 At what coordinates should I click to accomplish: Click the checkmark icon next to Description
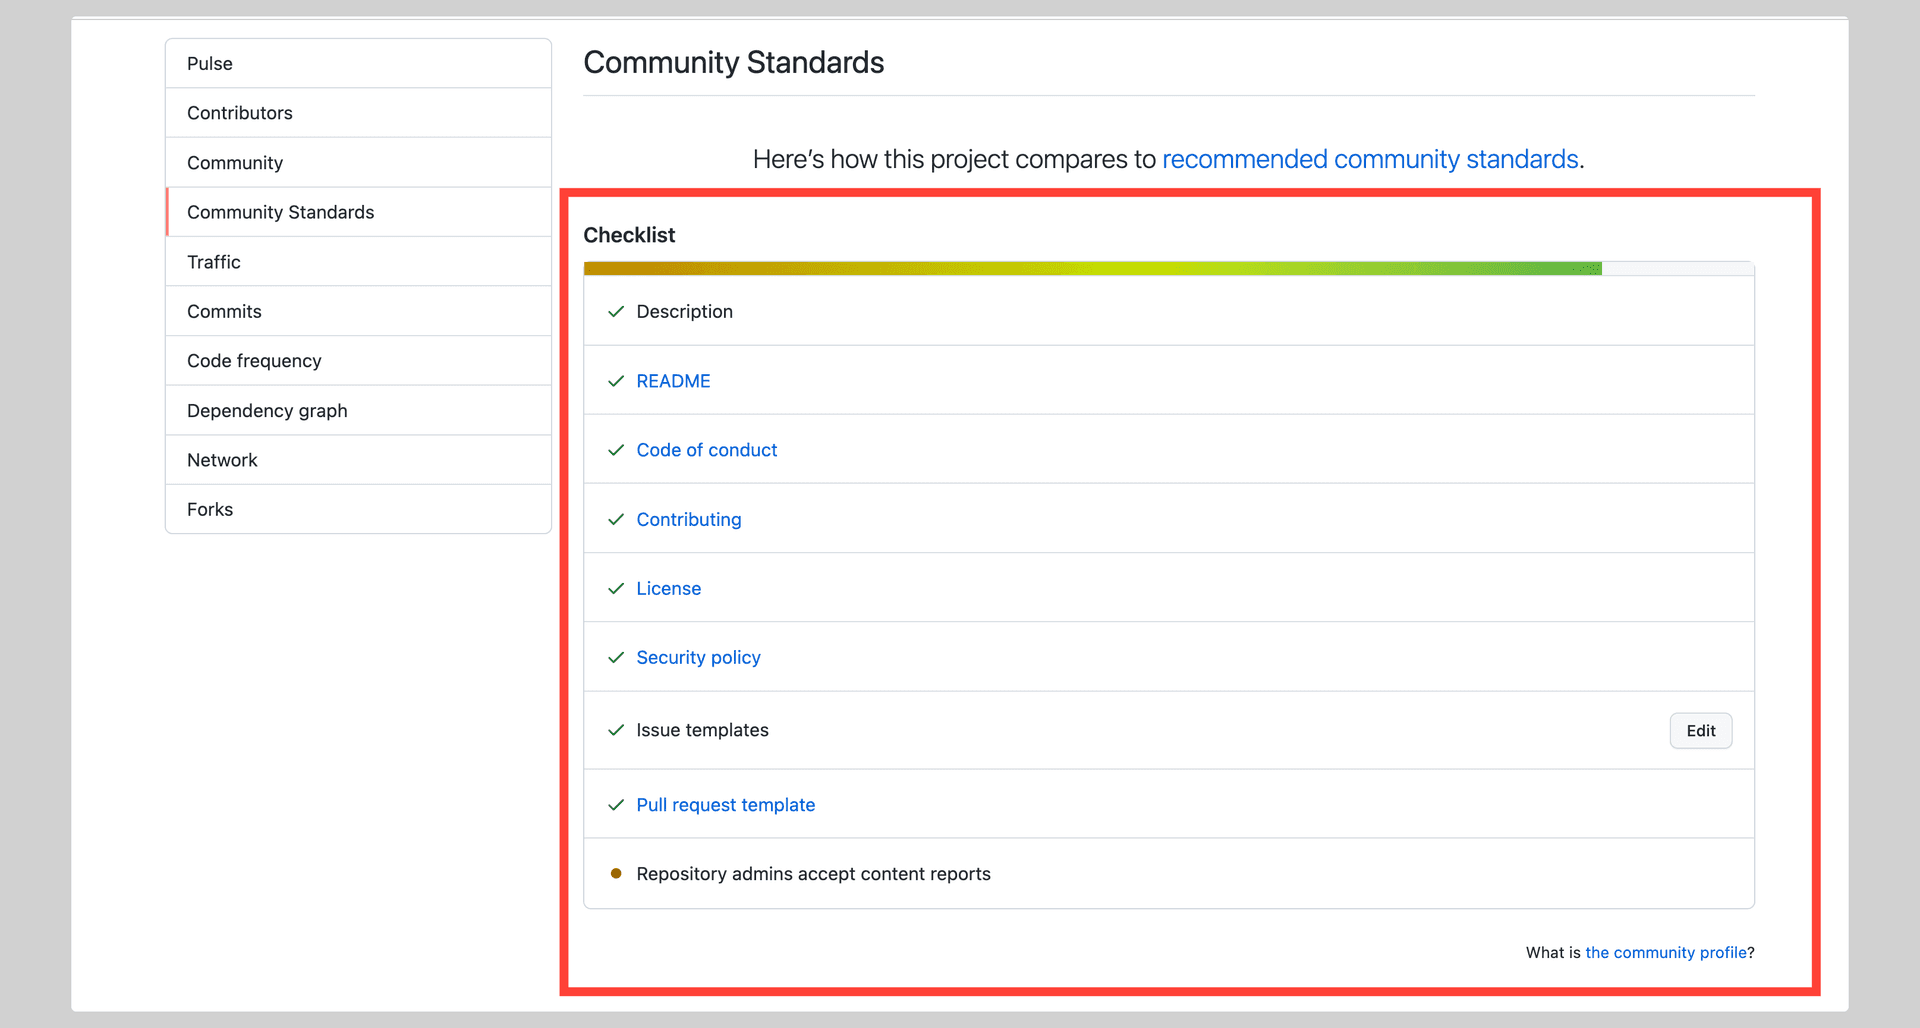pyautogui.click(x=616, y=312)
